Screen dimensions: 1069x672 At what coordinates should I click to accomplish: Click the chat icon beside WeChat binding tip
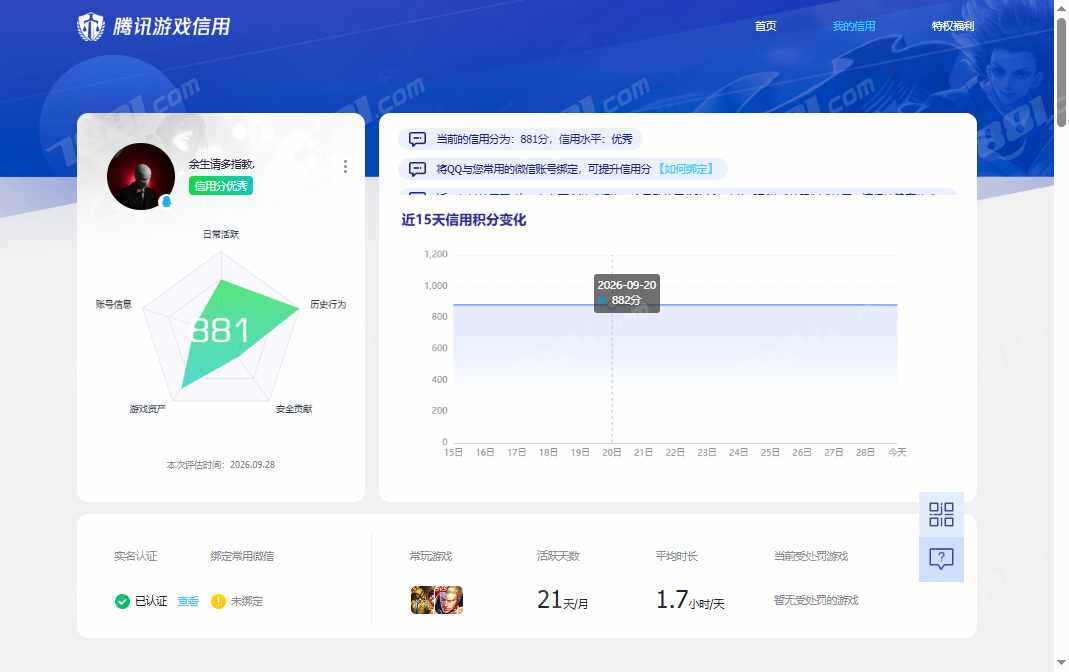coord(417,168)
